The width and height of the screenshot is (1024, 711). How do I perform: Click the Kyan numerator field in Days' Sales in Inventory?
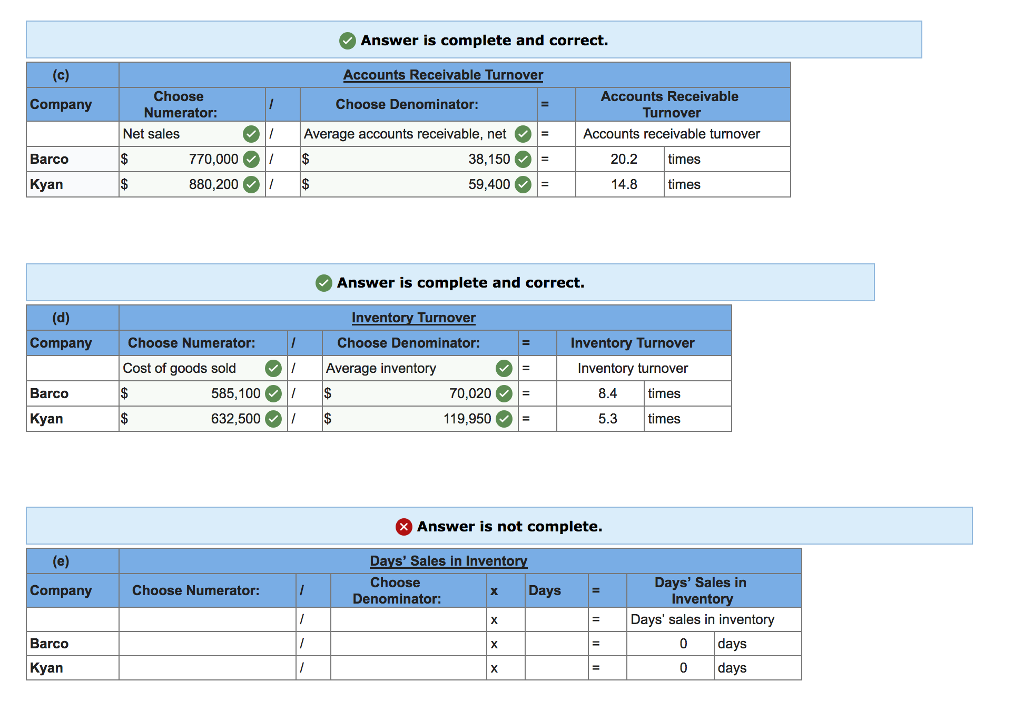tap(208, 668)
